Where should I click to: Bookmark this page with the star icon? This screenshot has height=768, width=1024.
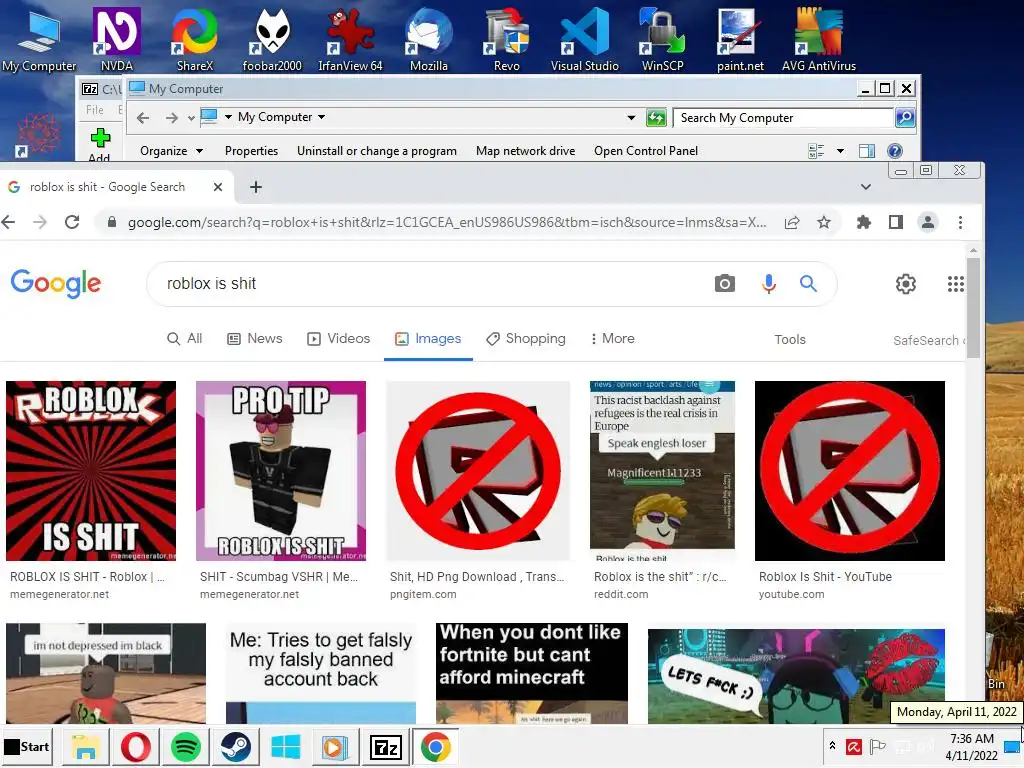824,222
